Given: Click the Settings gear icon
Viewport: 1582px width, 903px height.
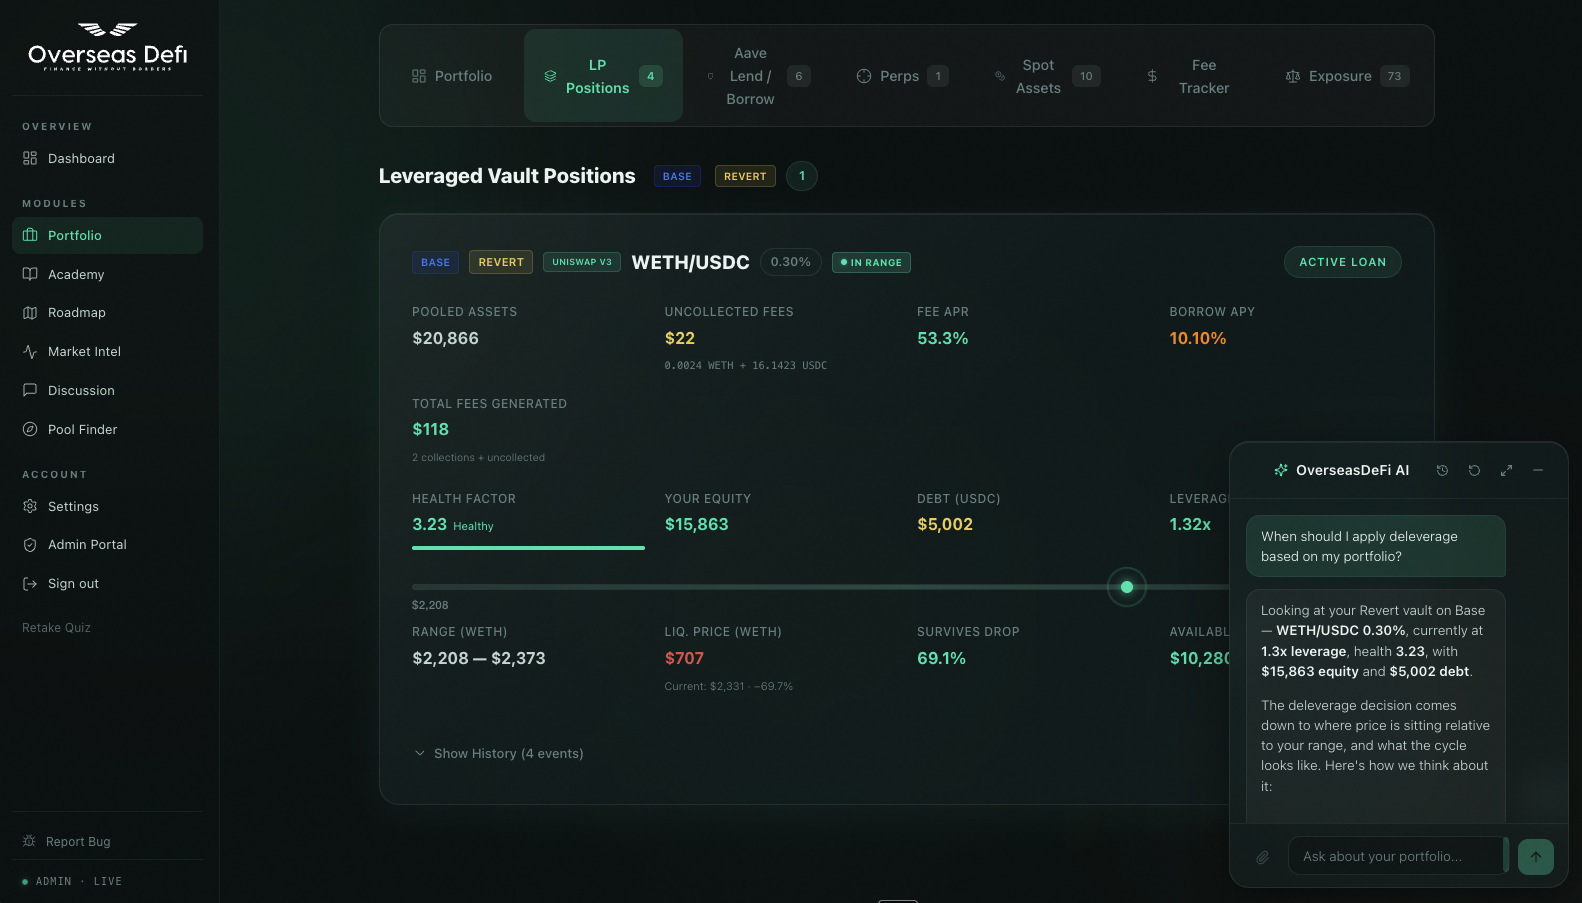Looking at the screenshot, I should 30,506.
